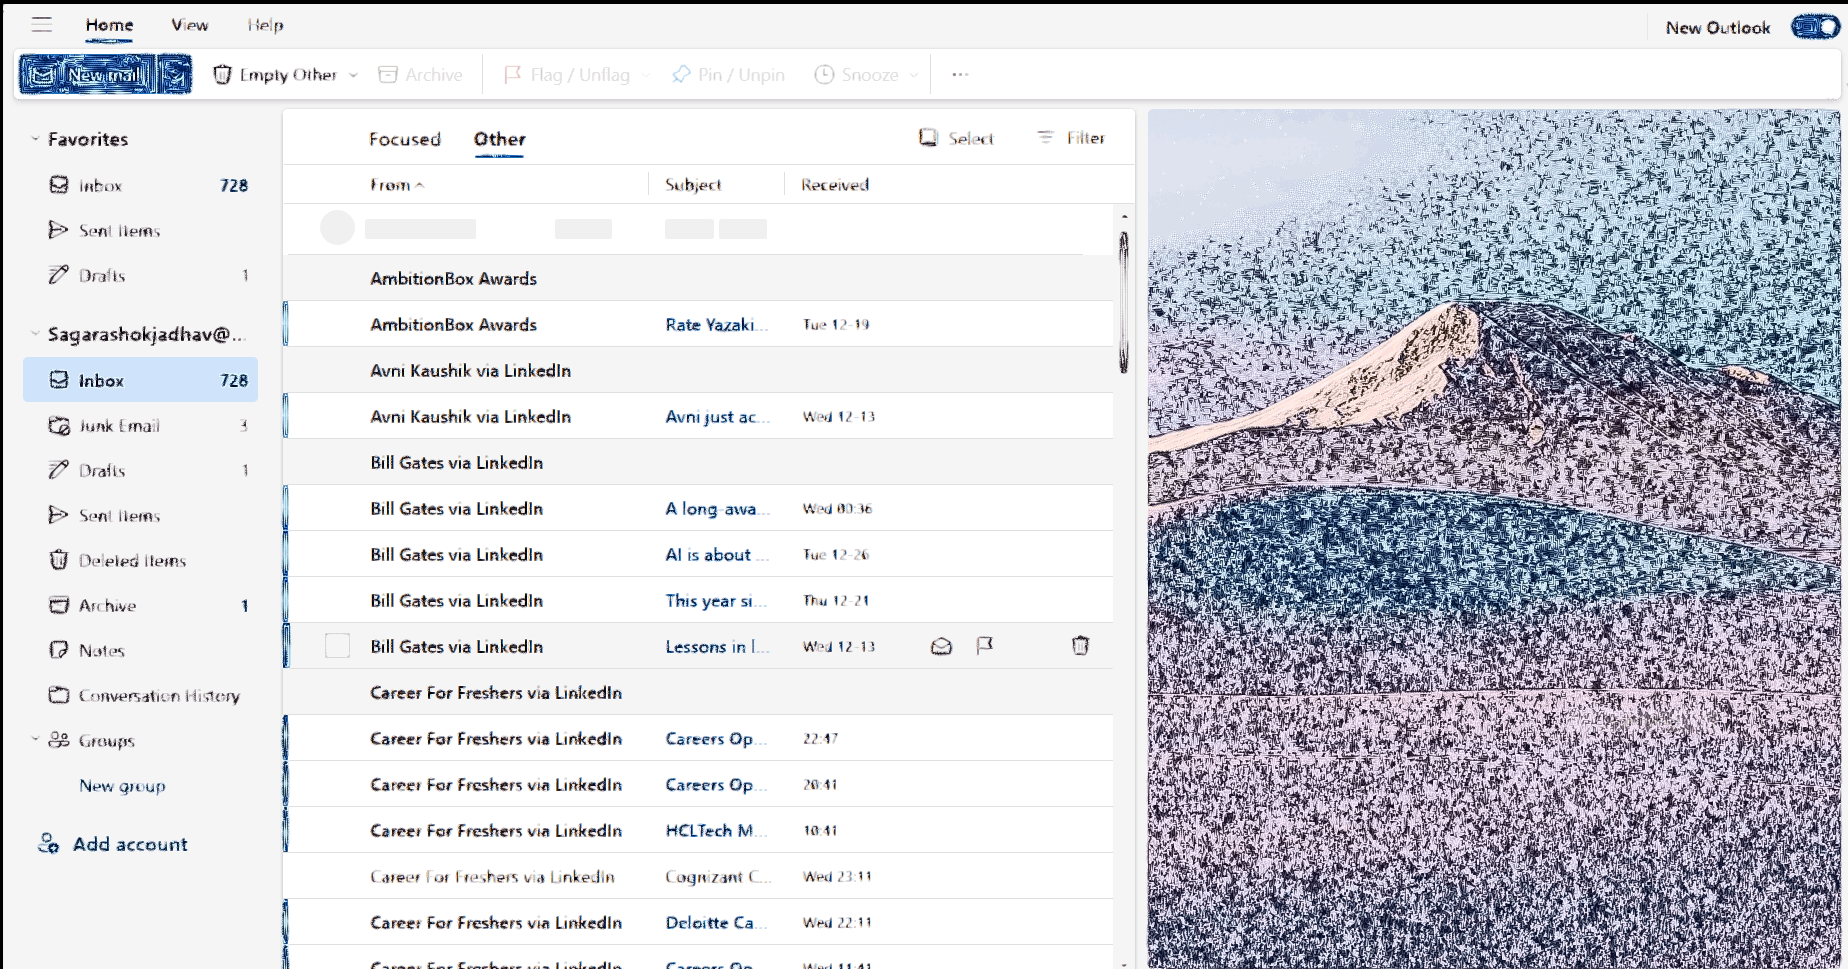Image resolution: width=1848 pixels, height=969 pixels.
Task: Collapse the Sagarashokjadhav account folders
Action: point(35,334)
